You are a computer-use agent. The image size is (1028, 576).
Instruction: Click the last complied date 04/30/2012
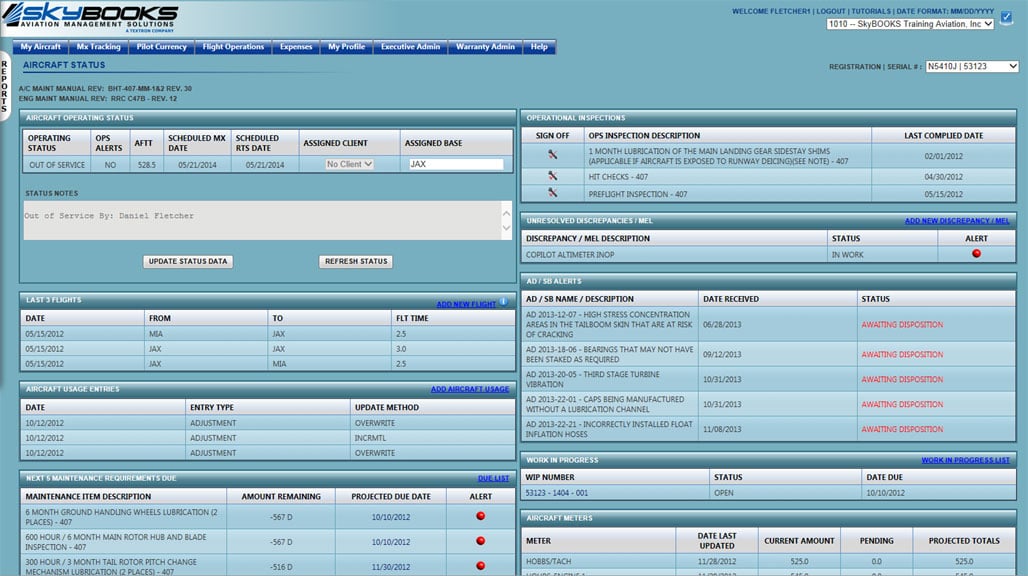click(943, 177)
